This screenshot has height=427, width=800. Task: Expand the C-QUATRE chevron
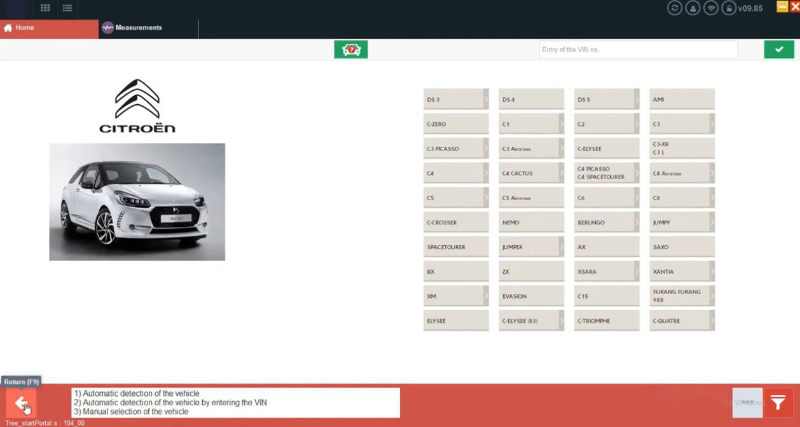(712, 320)
